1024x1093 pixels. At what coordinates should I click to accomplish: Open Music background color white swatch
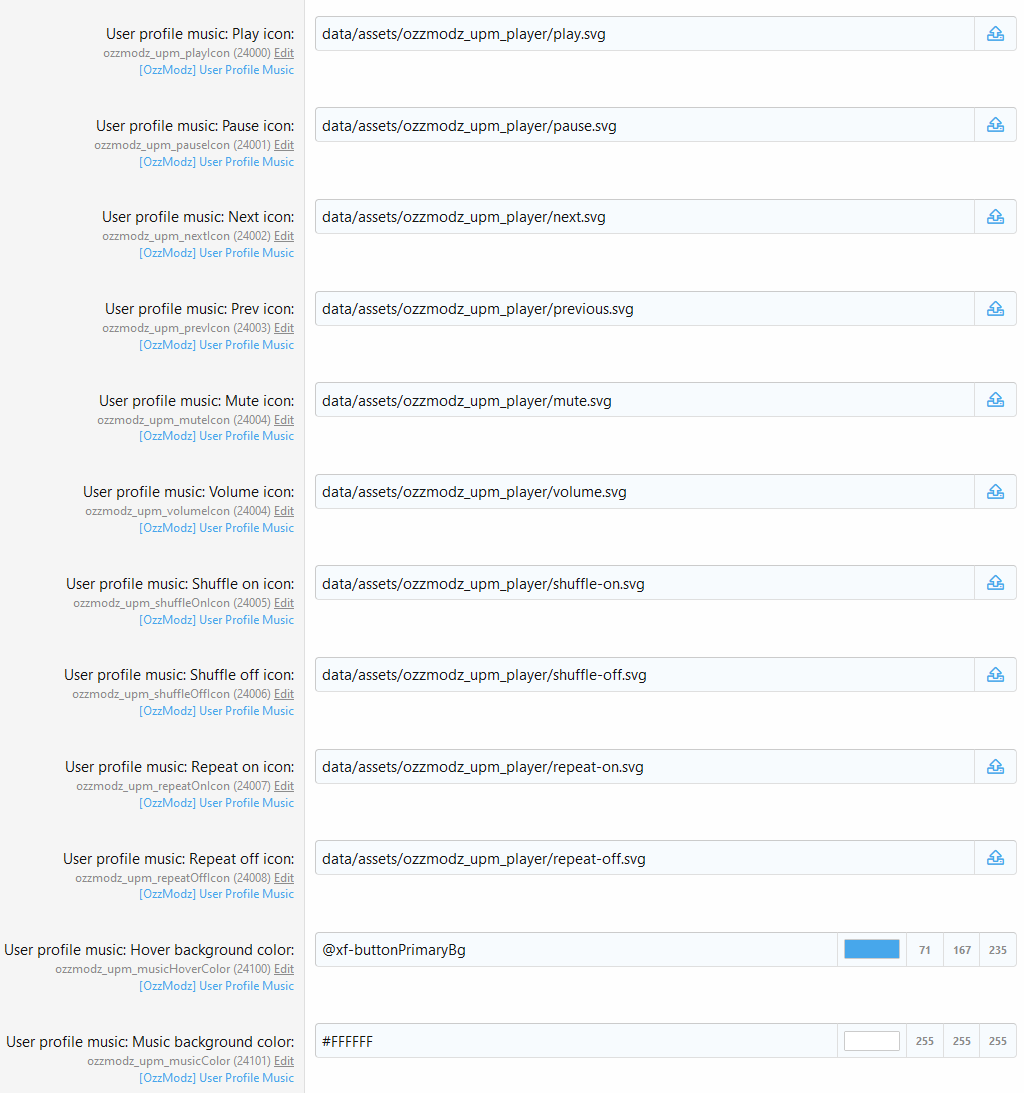tap(871, 1041)
